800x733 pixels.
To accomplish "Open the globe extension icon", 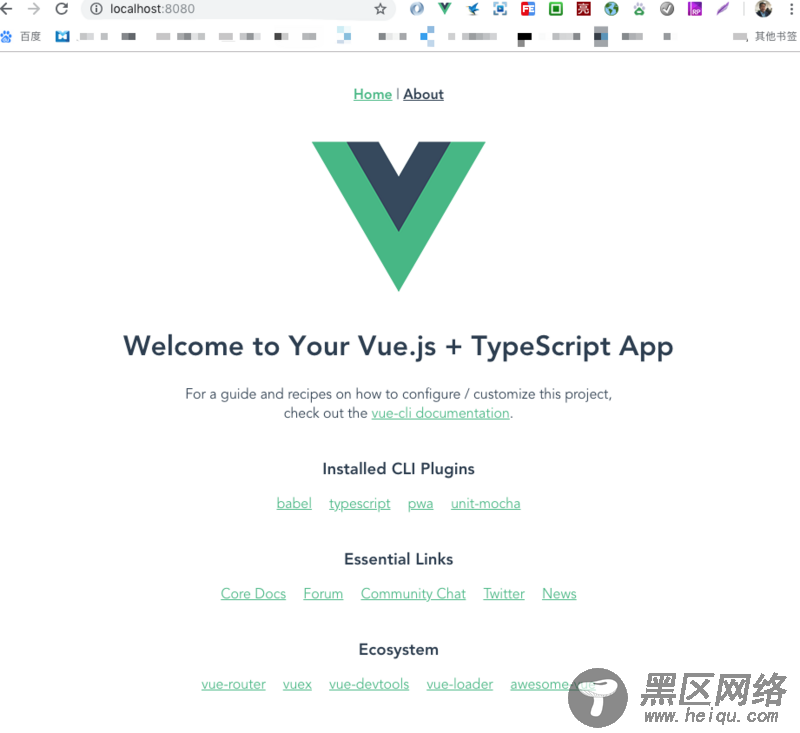I will (611, 9).
